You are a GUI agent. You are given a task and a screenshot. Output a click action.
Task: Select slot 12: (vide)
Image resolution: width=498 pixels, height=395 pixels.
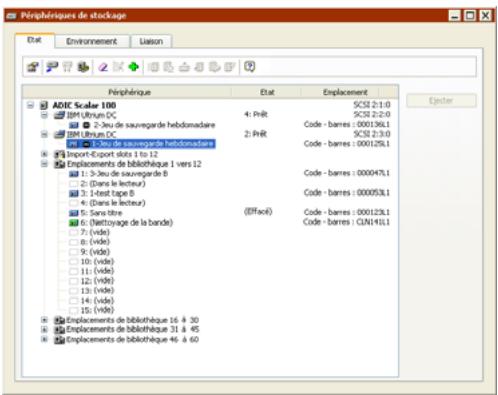[97, 281]
